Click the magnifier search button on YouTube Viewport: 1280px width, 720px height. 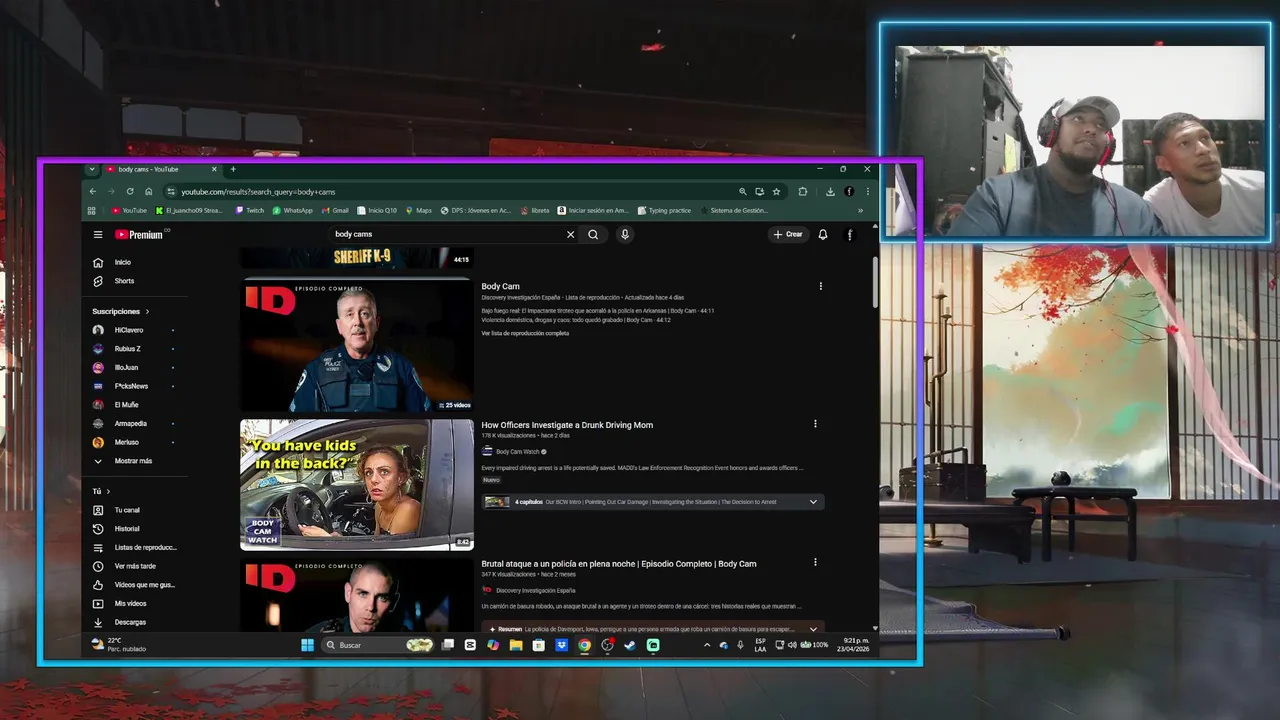(593, 235)
